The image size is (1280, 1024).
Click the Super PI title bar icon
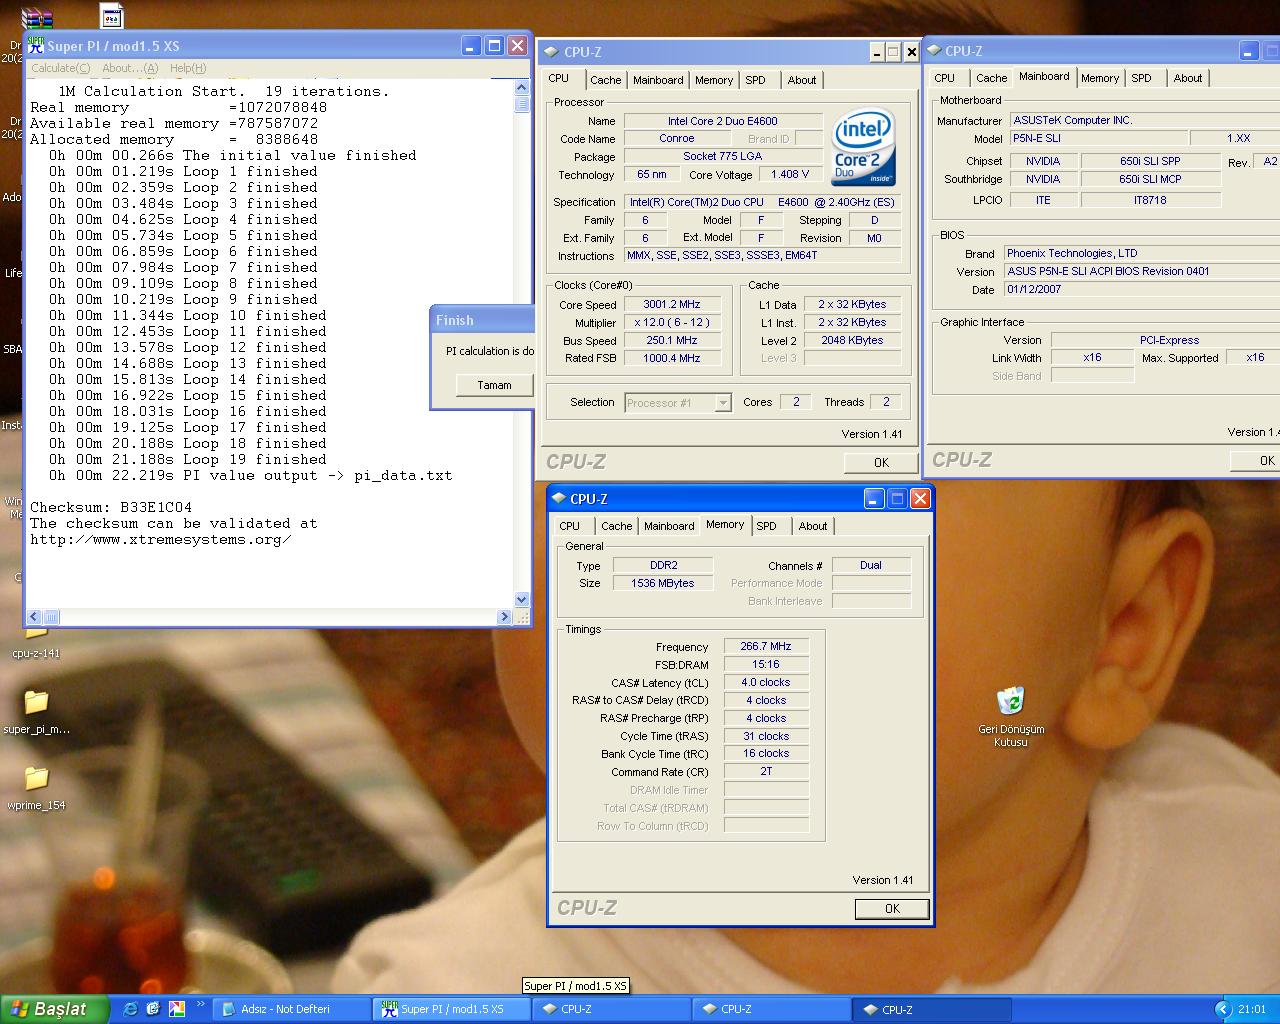point(35,46)
